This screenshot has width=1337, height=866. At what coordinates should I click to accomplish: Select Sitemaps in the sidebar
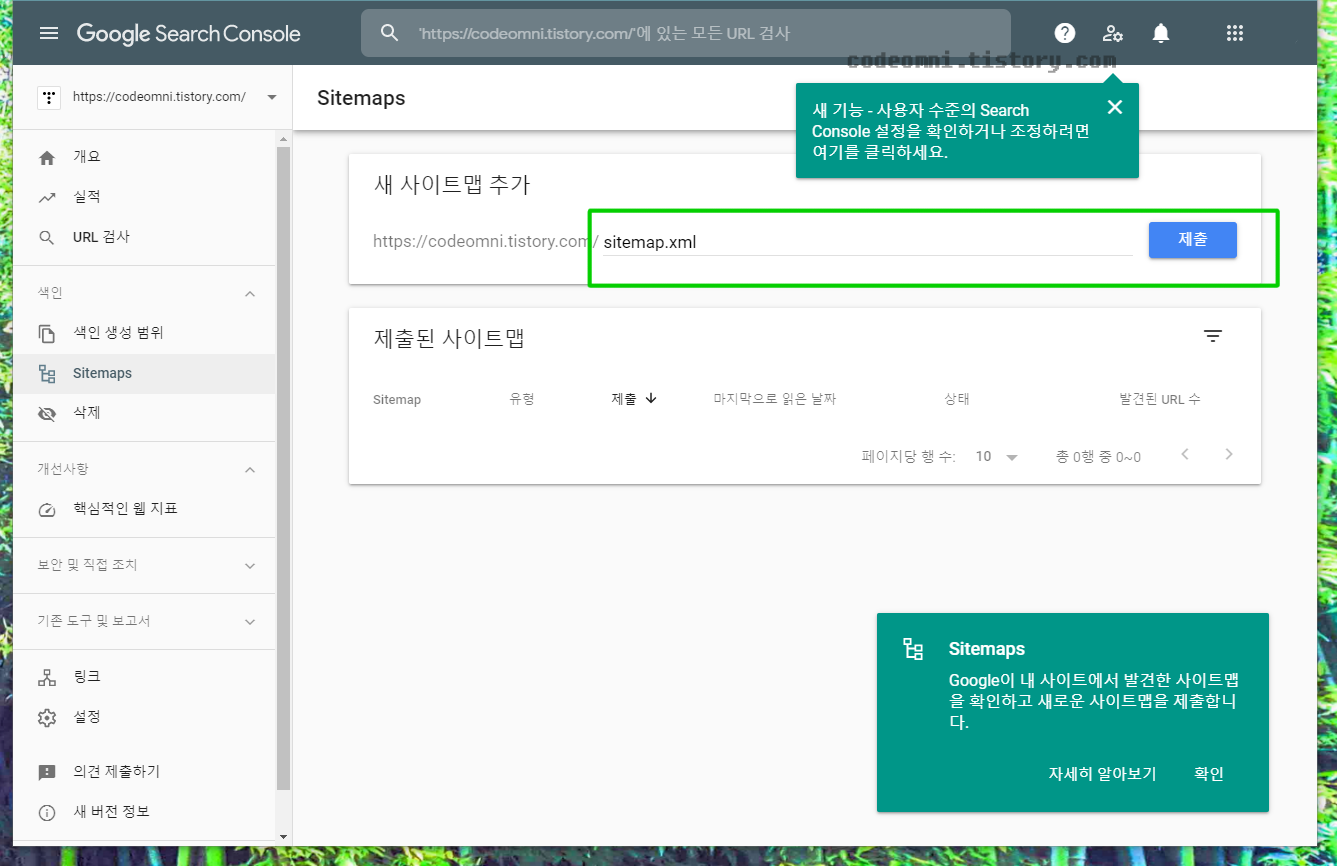pyautogui.click(x=145, y=373)
